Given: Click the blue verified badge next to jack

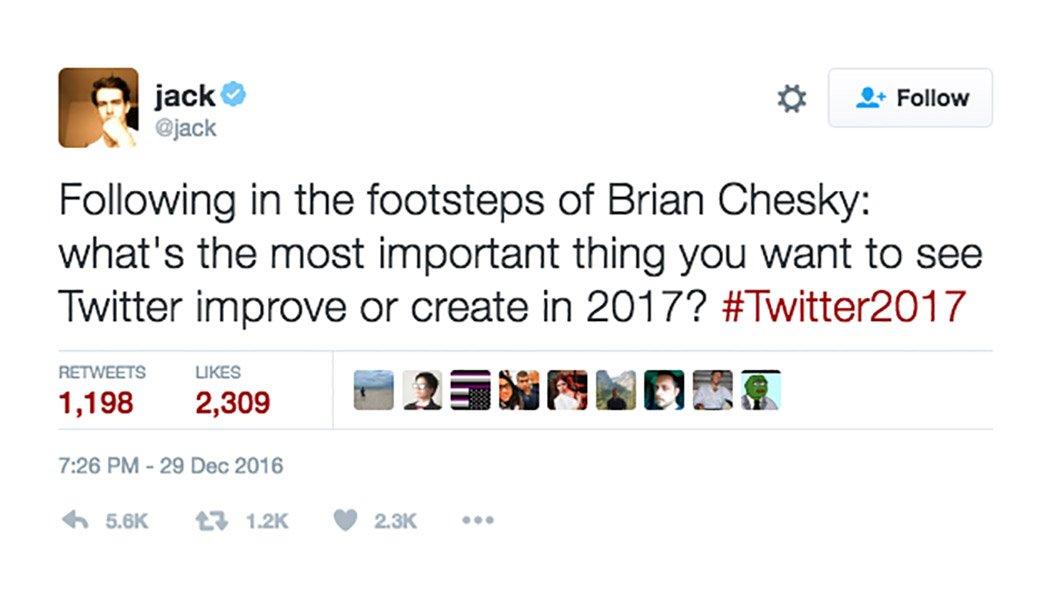Looking at the screenshot, I should pyautogui.click(x=235, y=96).
